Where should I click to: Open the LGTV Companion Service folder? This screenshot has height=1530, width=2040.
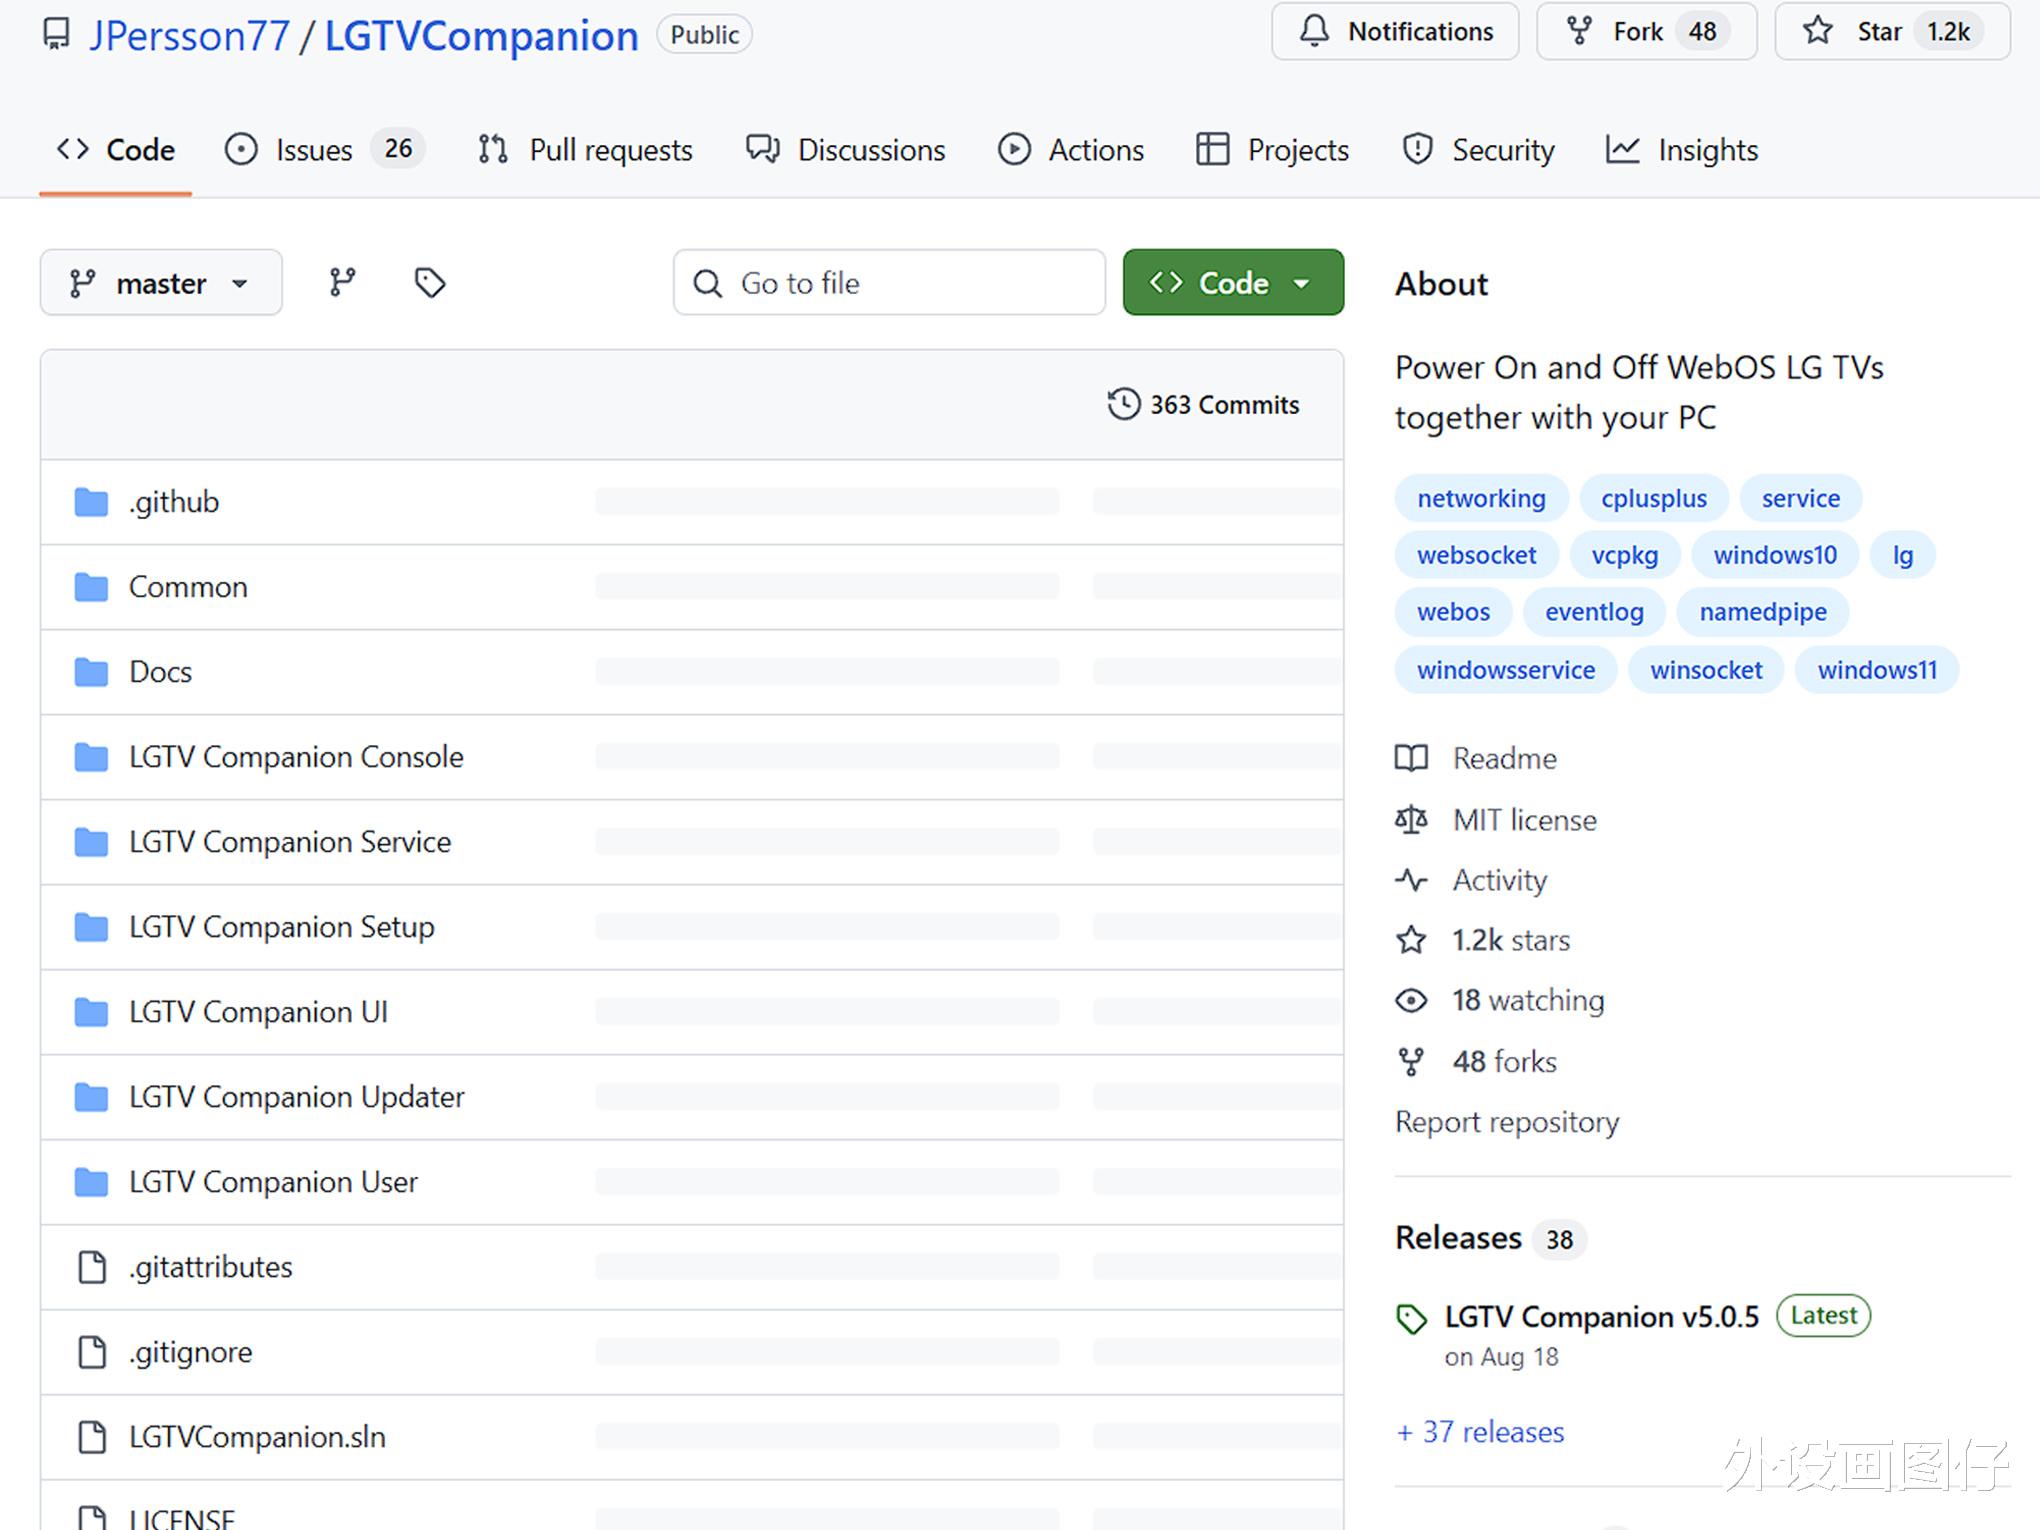(290, 842)
